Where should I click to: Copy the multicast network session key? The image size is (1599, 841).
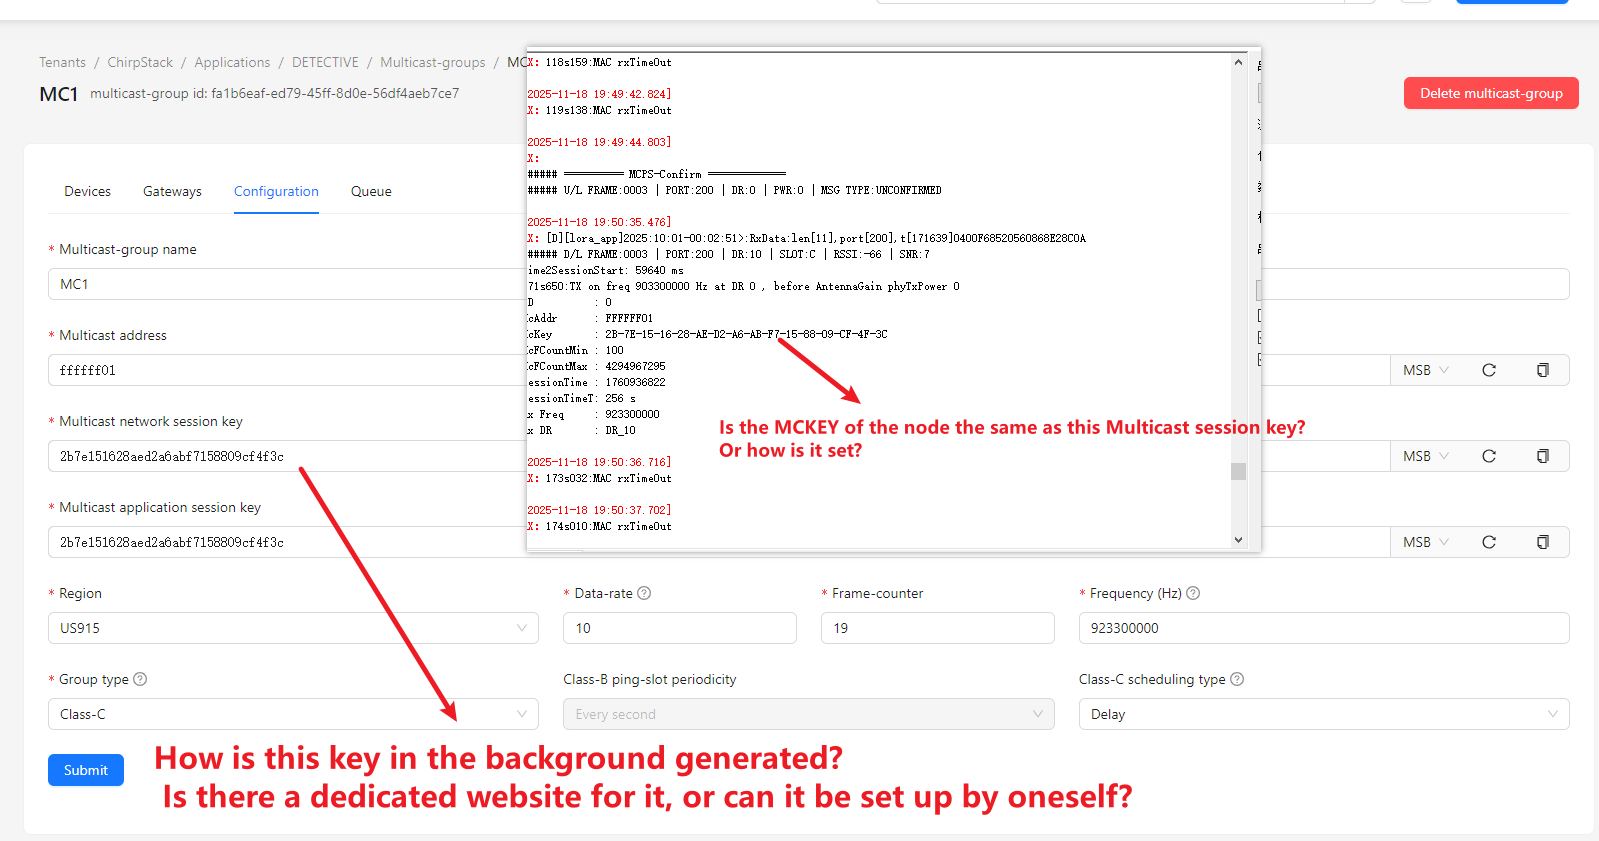1542,456
